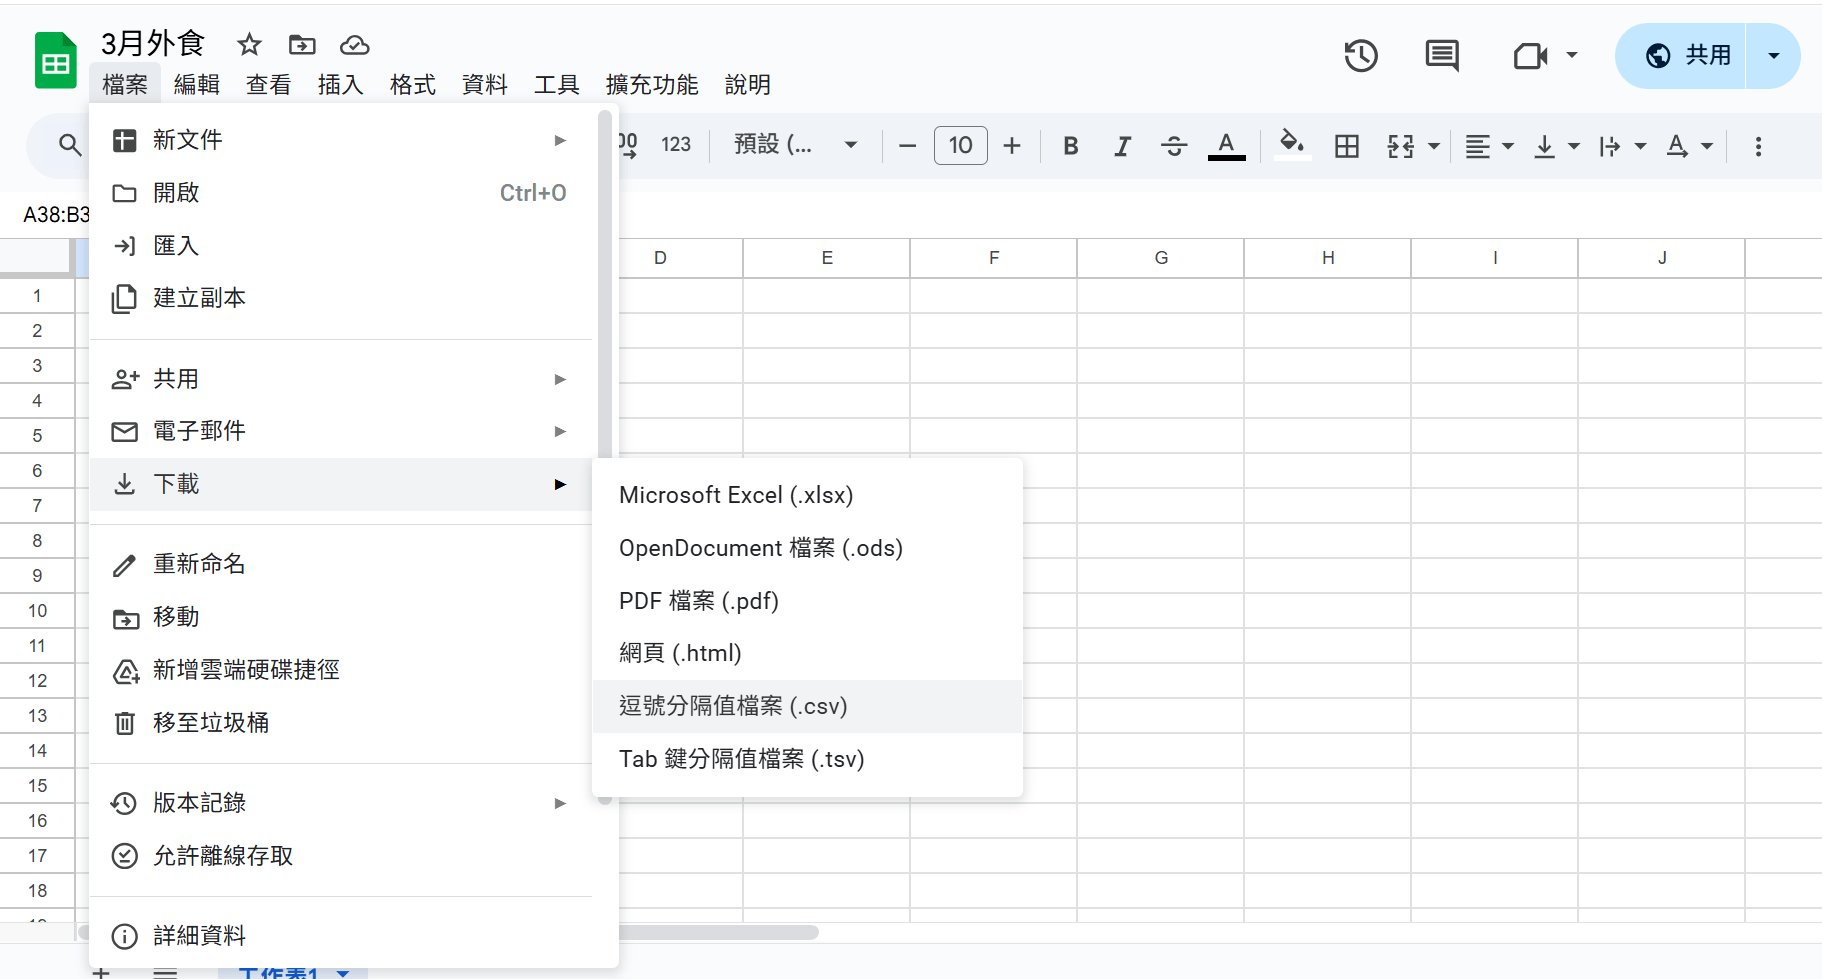Select 移至垃圾桶 option

(341, 723)
